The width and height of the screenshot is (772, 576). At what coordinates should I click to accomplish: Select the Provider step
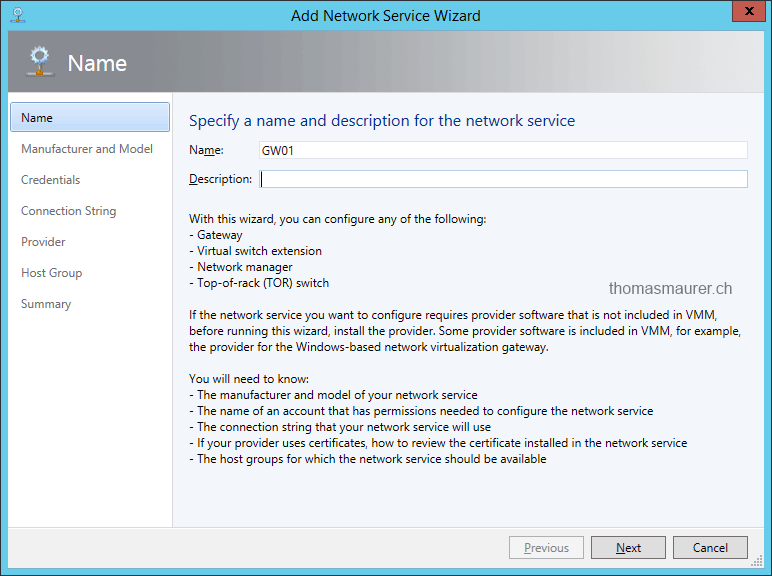[43, 242]
